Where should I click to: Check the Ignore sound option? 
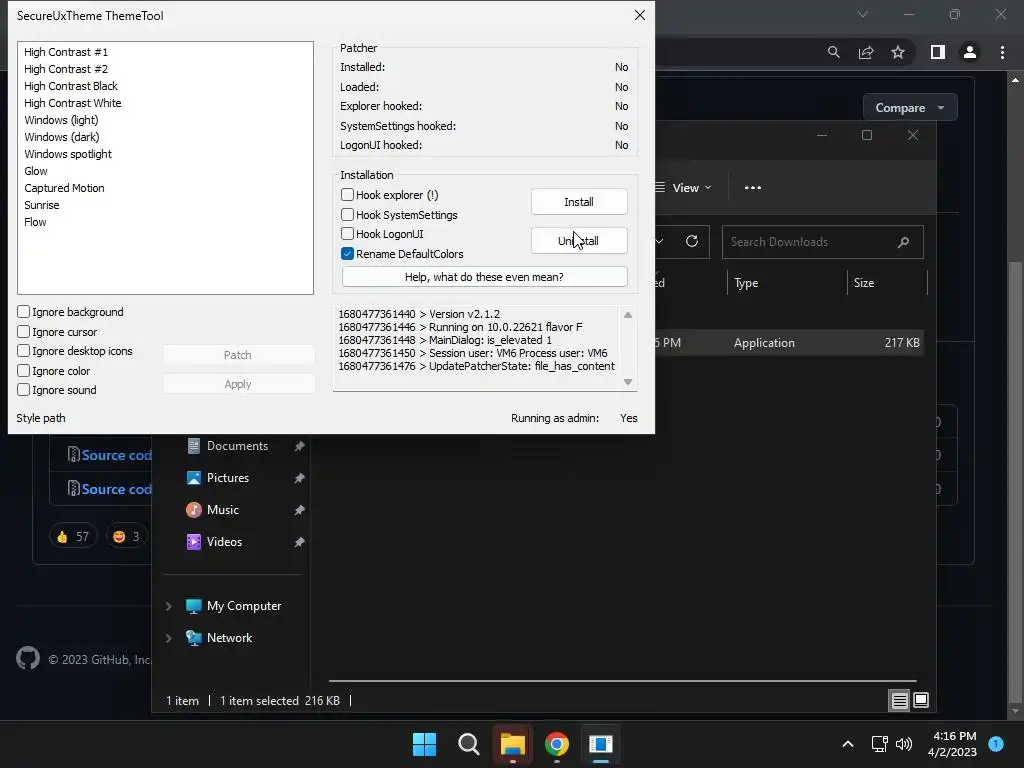pos(24,390)
